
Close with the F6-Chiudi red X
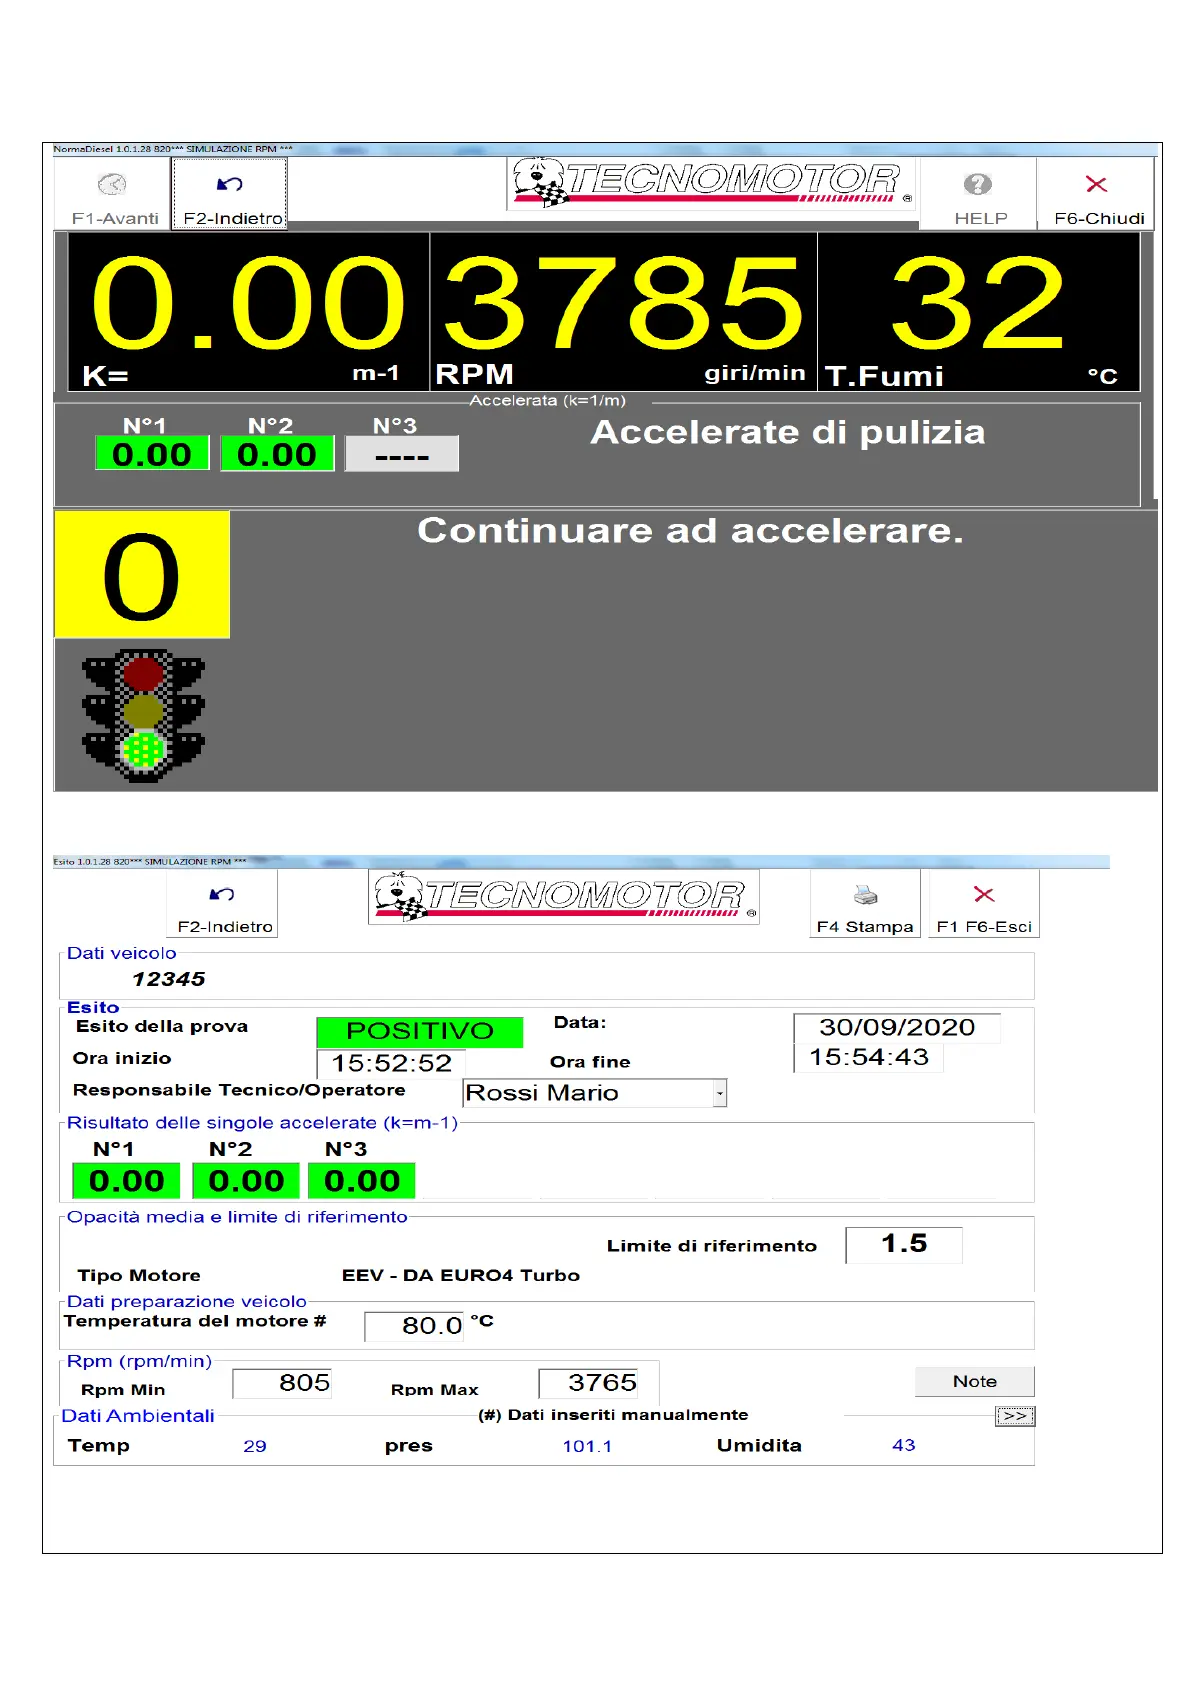pos(1096,185)
